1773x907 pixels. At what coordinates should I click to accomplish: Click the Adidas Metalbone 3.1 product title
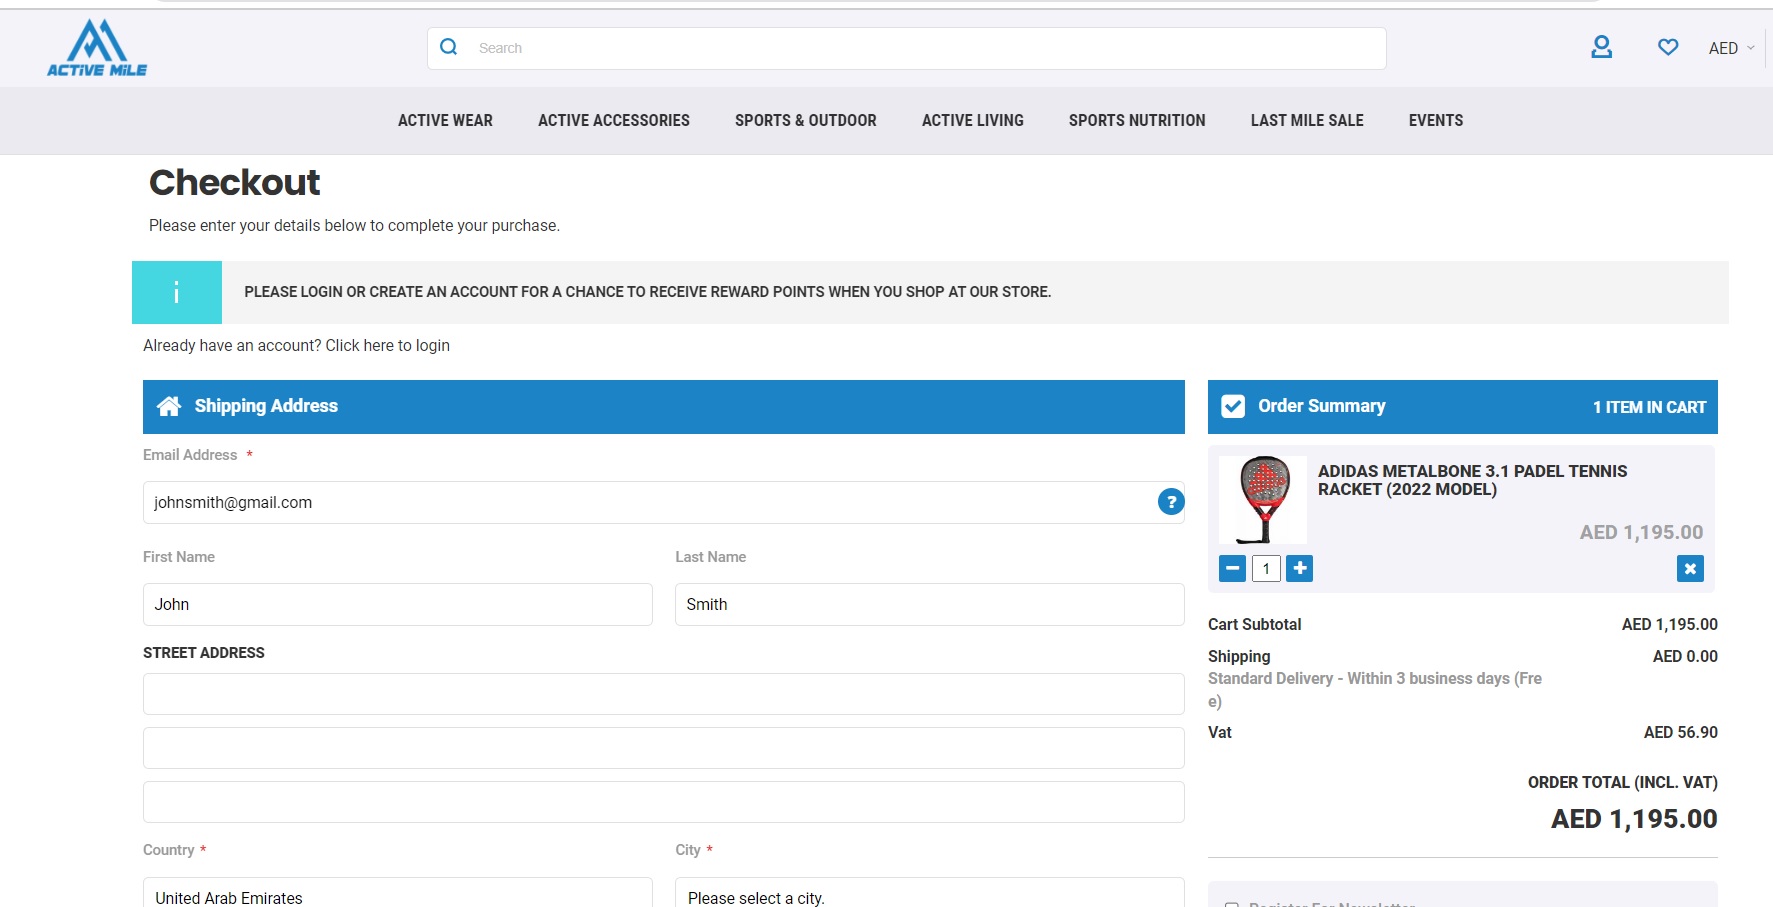[x=1472, y=480]
